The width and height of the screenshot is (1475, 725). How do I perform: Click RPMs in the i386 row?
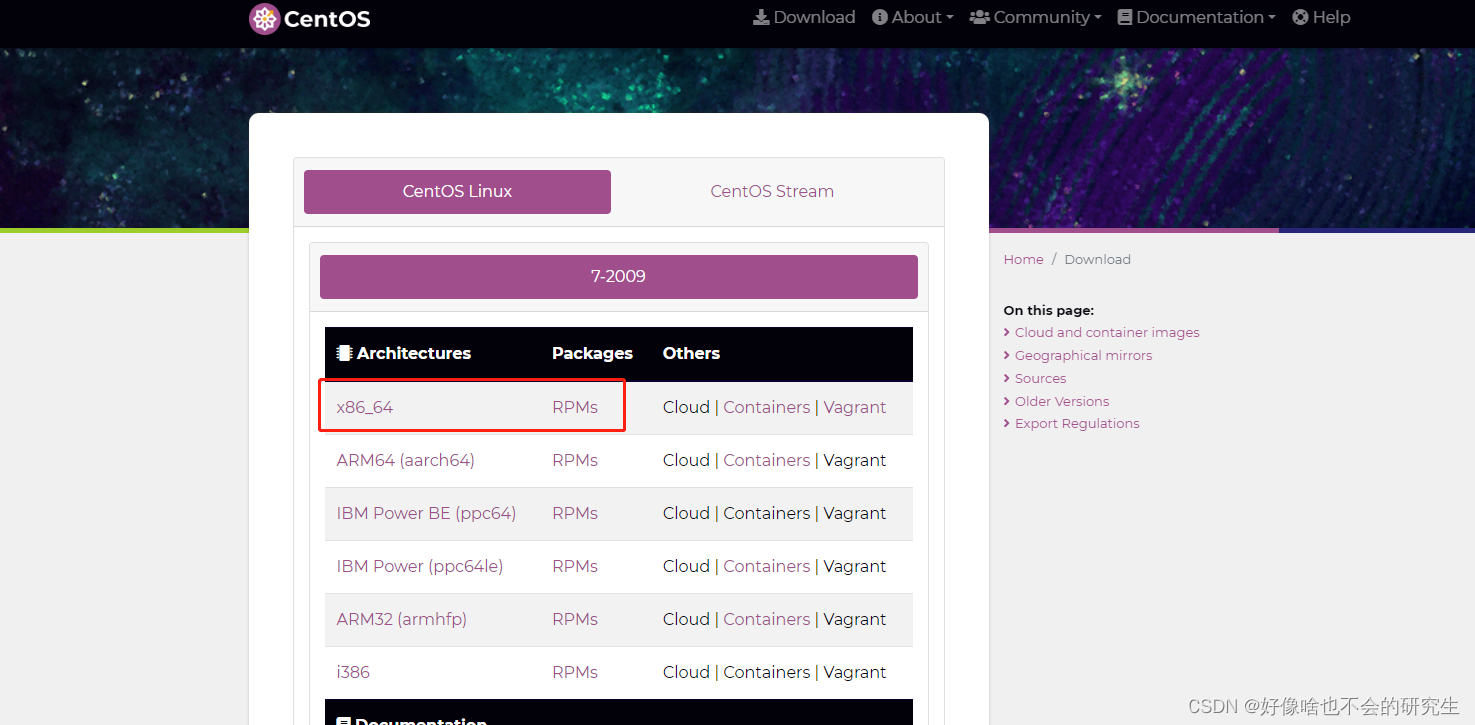pos(575,672)
